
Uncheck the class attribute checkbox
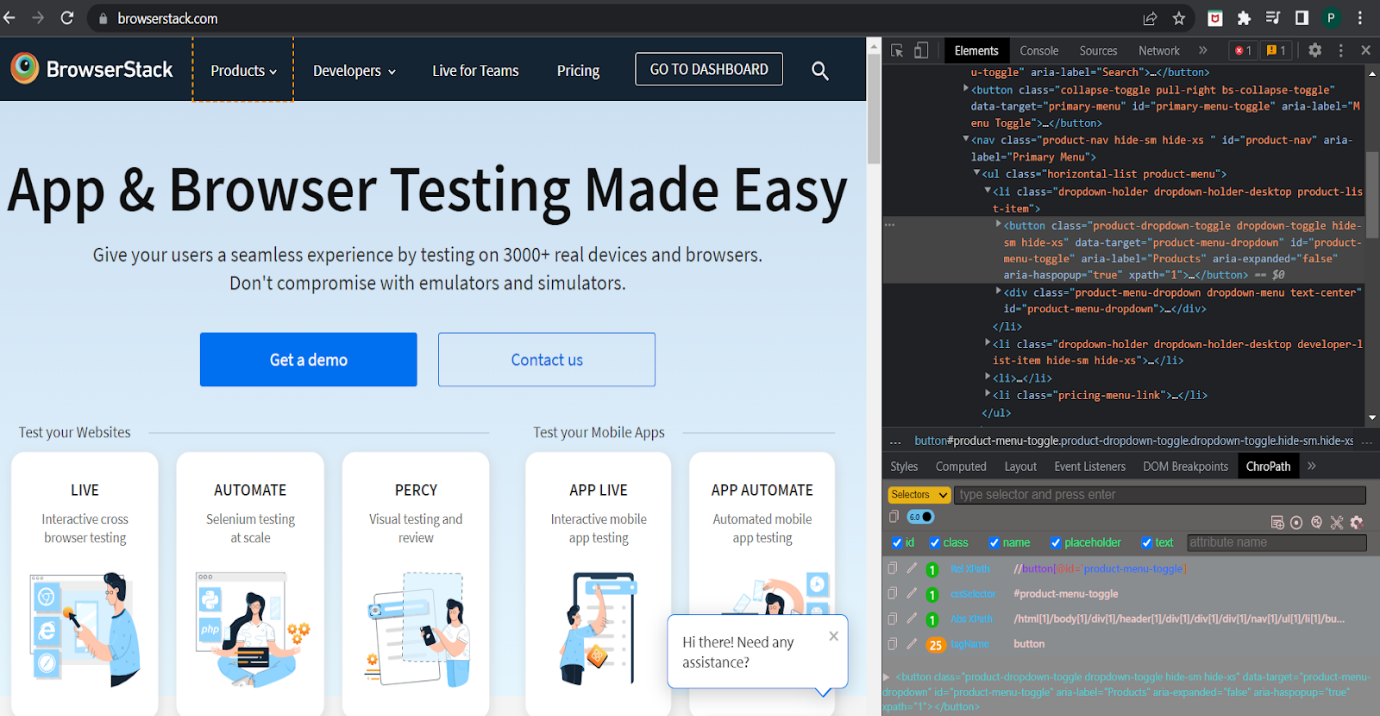(x=935, y=543)
